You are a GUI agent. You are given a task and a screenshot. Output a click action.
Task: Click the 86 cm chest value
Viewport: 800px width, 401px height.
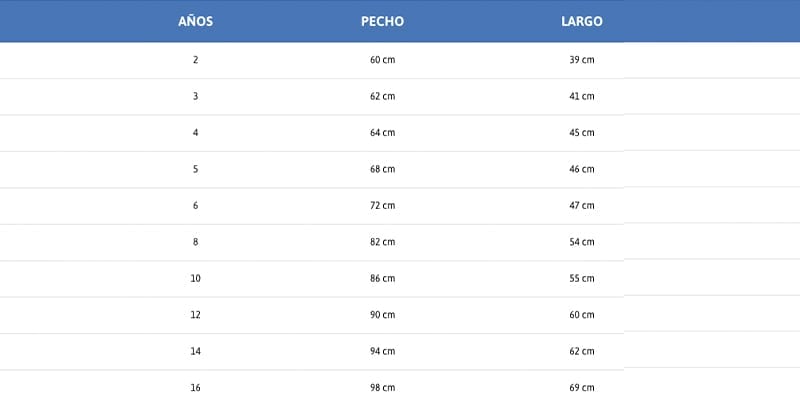pos(382,278)
